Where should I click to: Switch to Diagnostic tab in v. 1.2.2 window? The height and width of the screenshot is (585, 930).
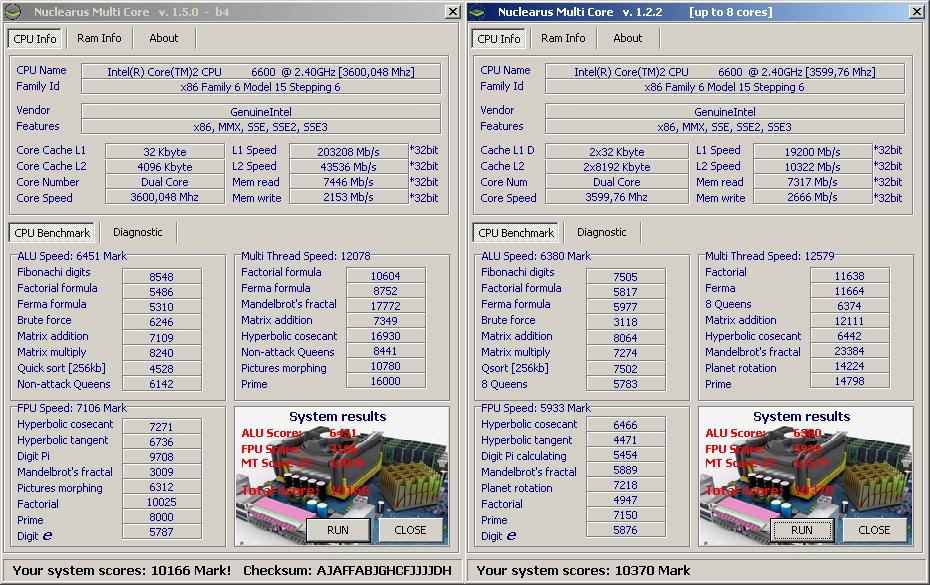601,232
